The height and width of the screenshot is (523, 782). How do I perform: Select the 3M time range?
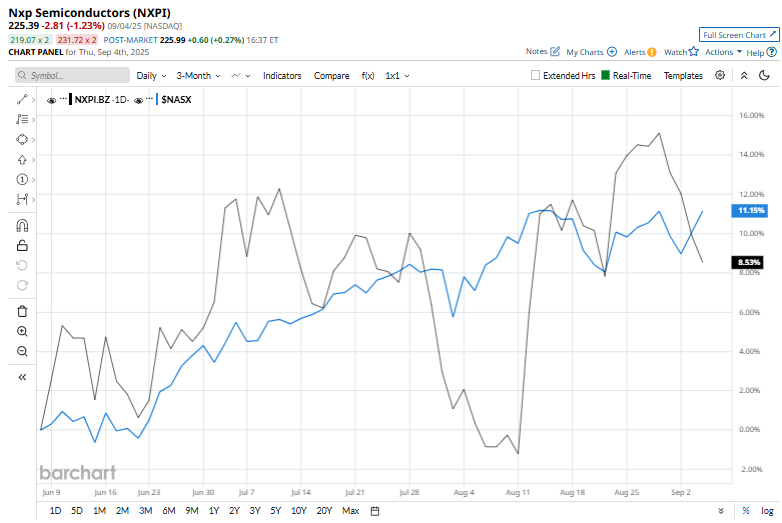[x=146, y=511]
